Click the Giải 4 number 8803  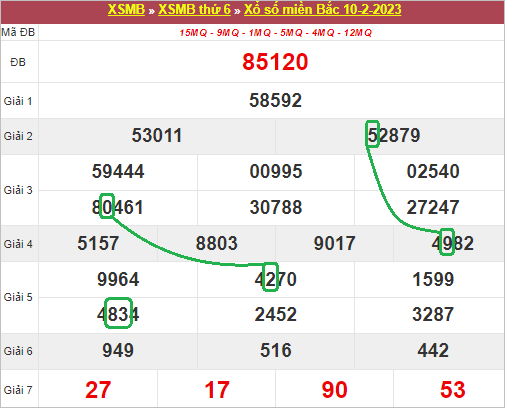(x=216, y=243)
